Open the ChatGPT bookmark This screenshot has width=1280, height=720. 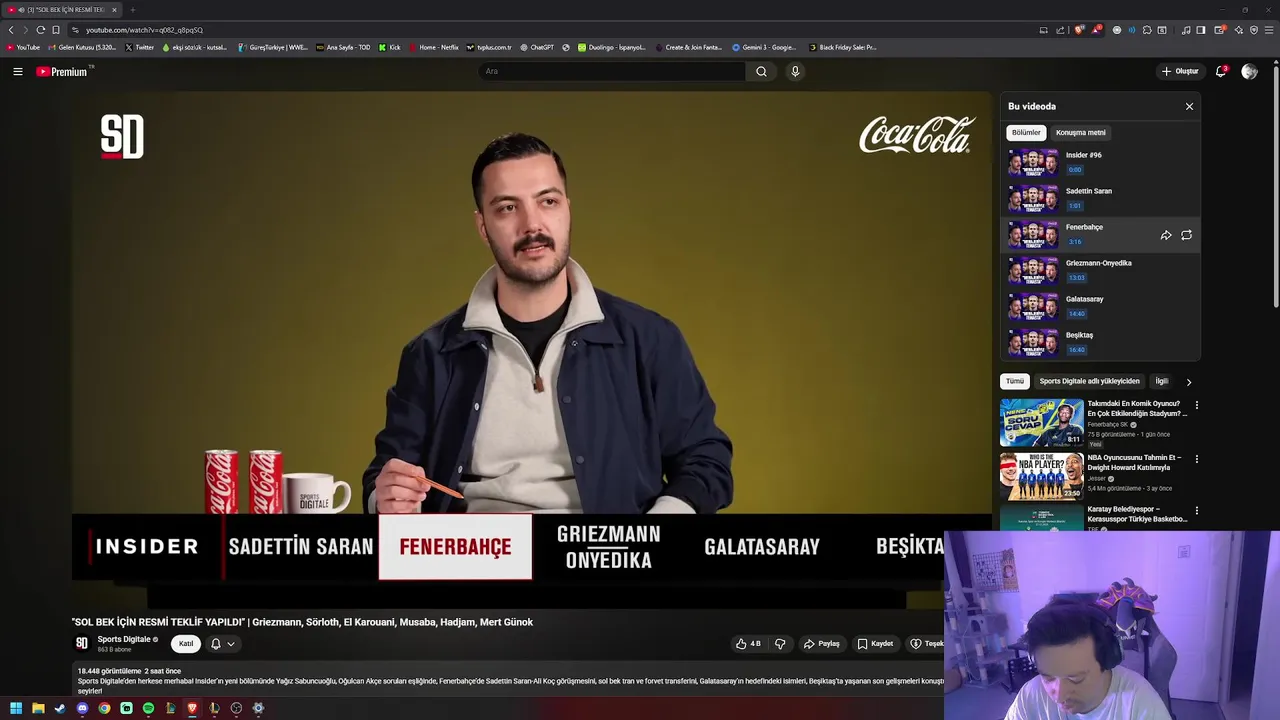pos(536,47)
